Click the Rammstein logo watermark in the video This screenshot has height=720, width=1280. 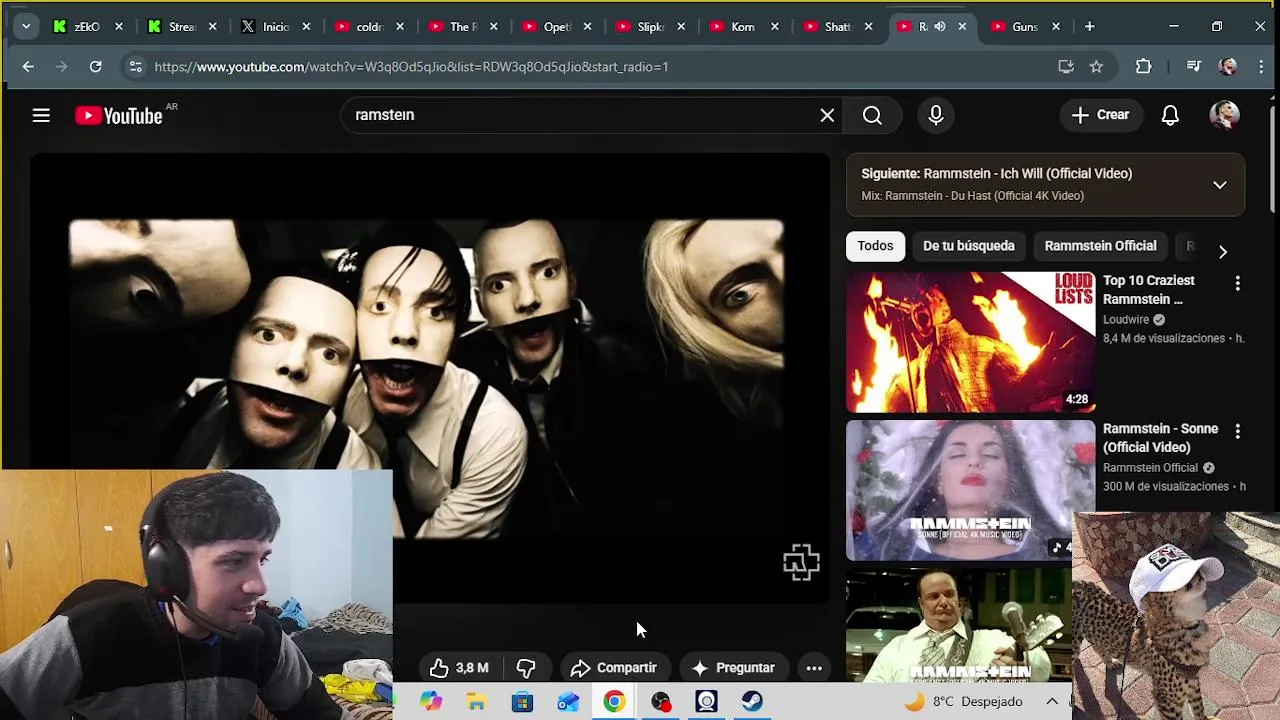[x=801, y=563]
